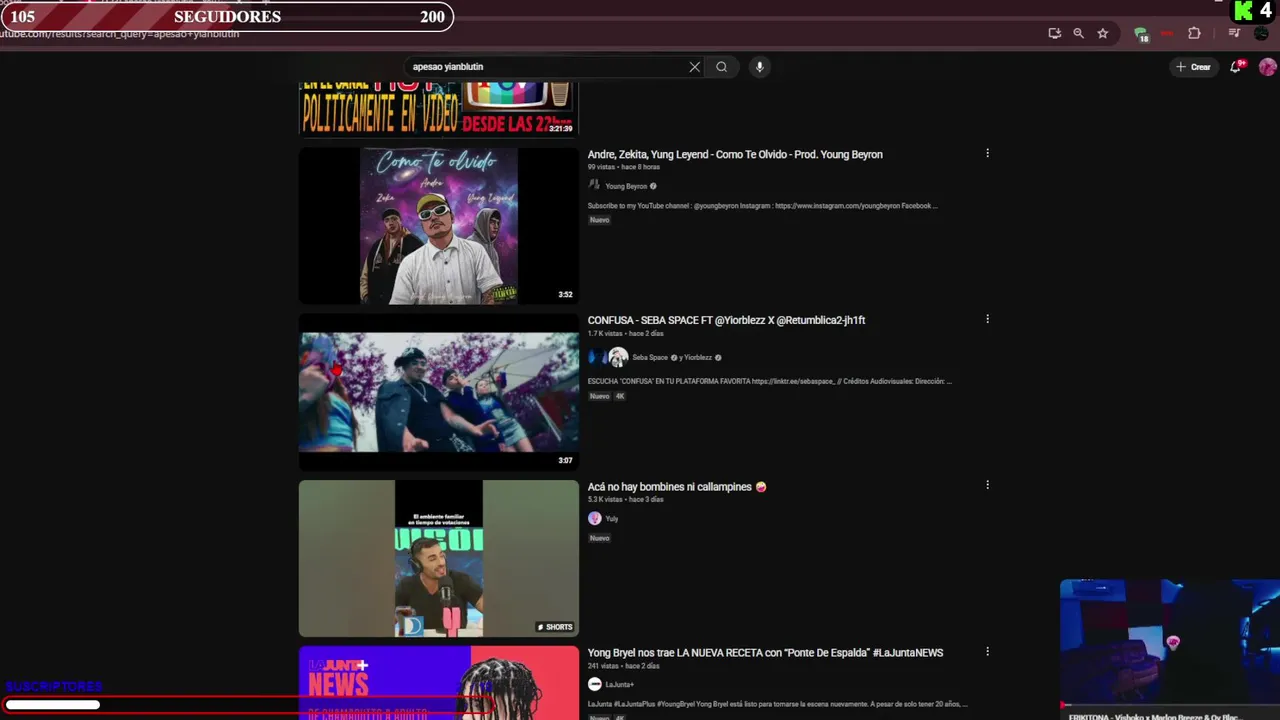The height and width of the screenshot is (720, 1280).
Task: Click the Seba Space round channel avatar
Action: [618, 357]
